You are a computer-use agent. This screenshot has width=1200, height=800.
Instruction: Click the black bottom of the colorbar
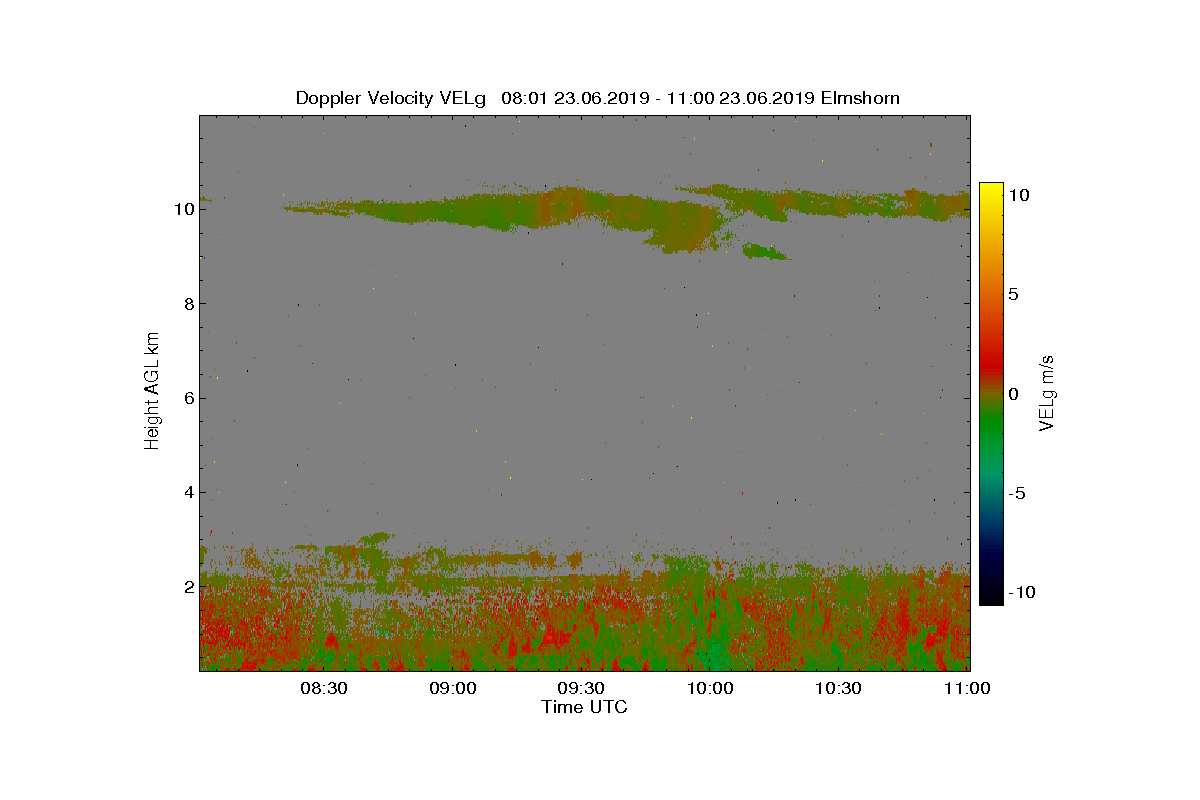pos(991,597)
